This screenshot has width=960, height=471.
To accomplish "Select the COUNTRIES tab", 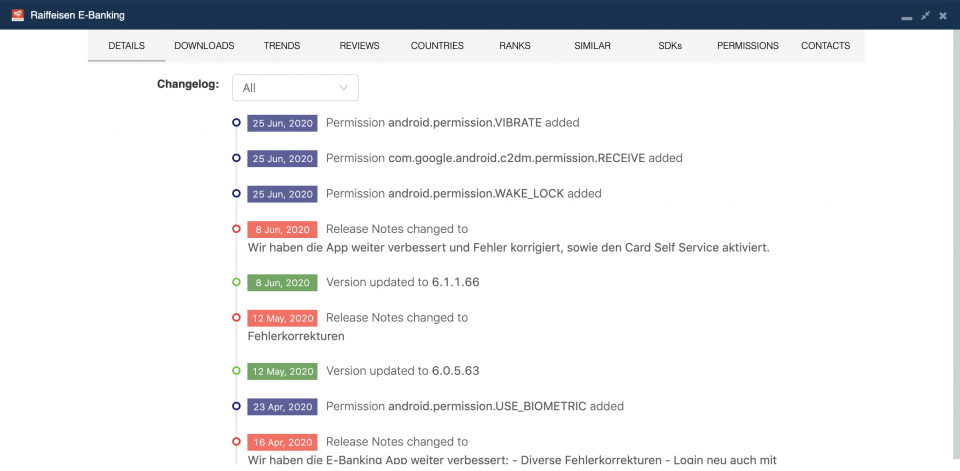I will 437,45.
